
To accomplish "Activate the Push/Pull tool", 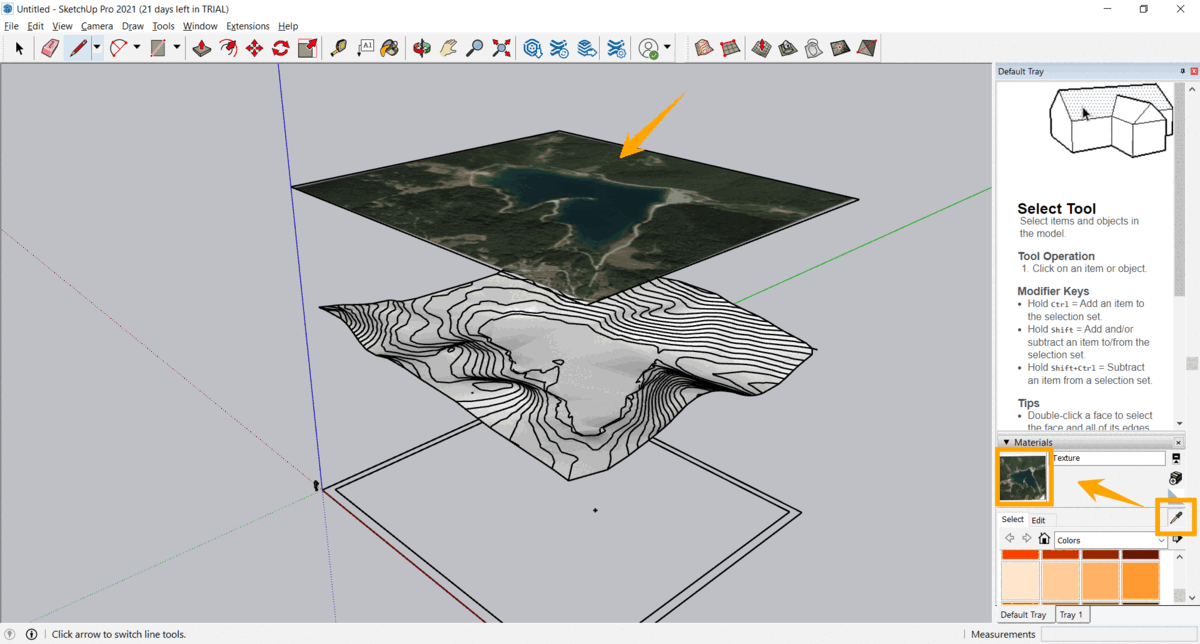I will [202, 47].
